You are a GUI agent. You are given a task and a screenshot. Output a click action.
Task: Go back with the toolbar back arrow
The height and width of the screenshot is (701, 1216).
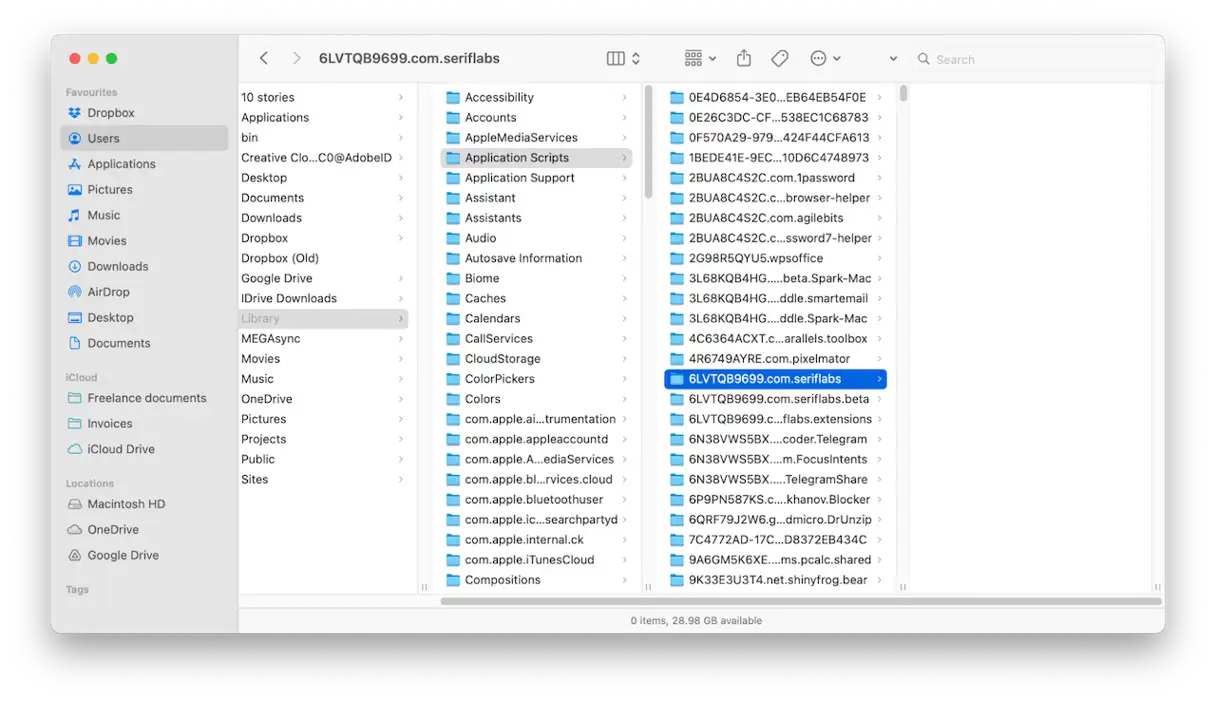(x=264, y=59)
